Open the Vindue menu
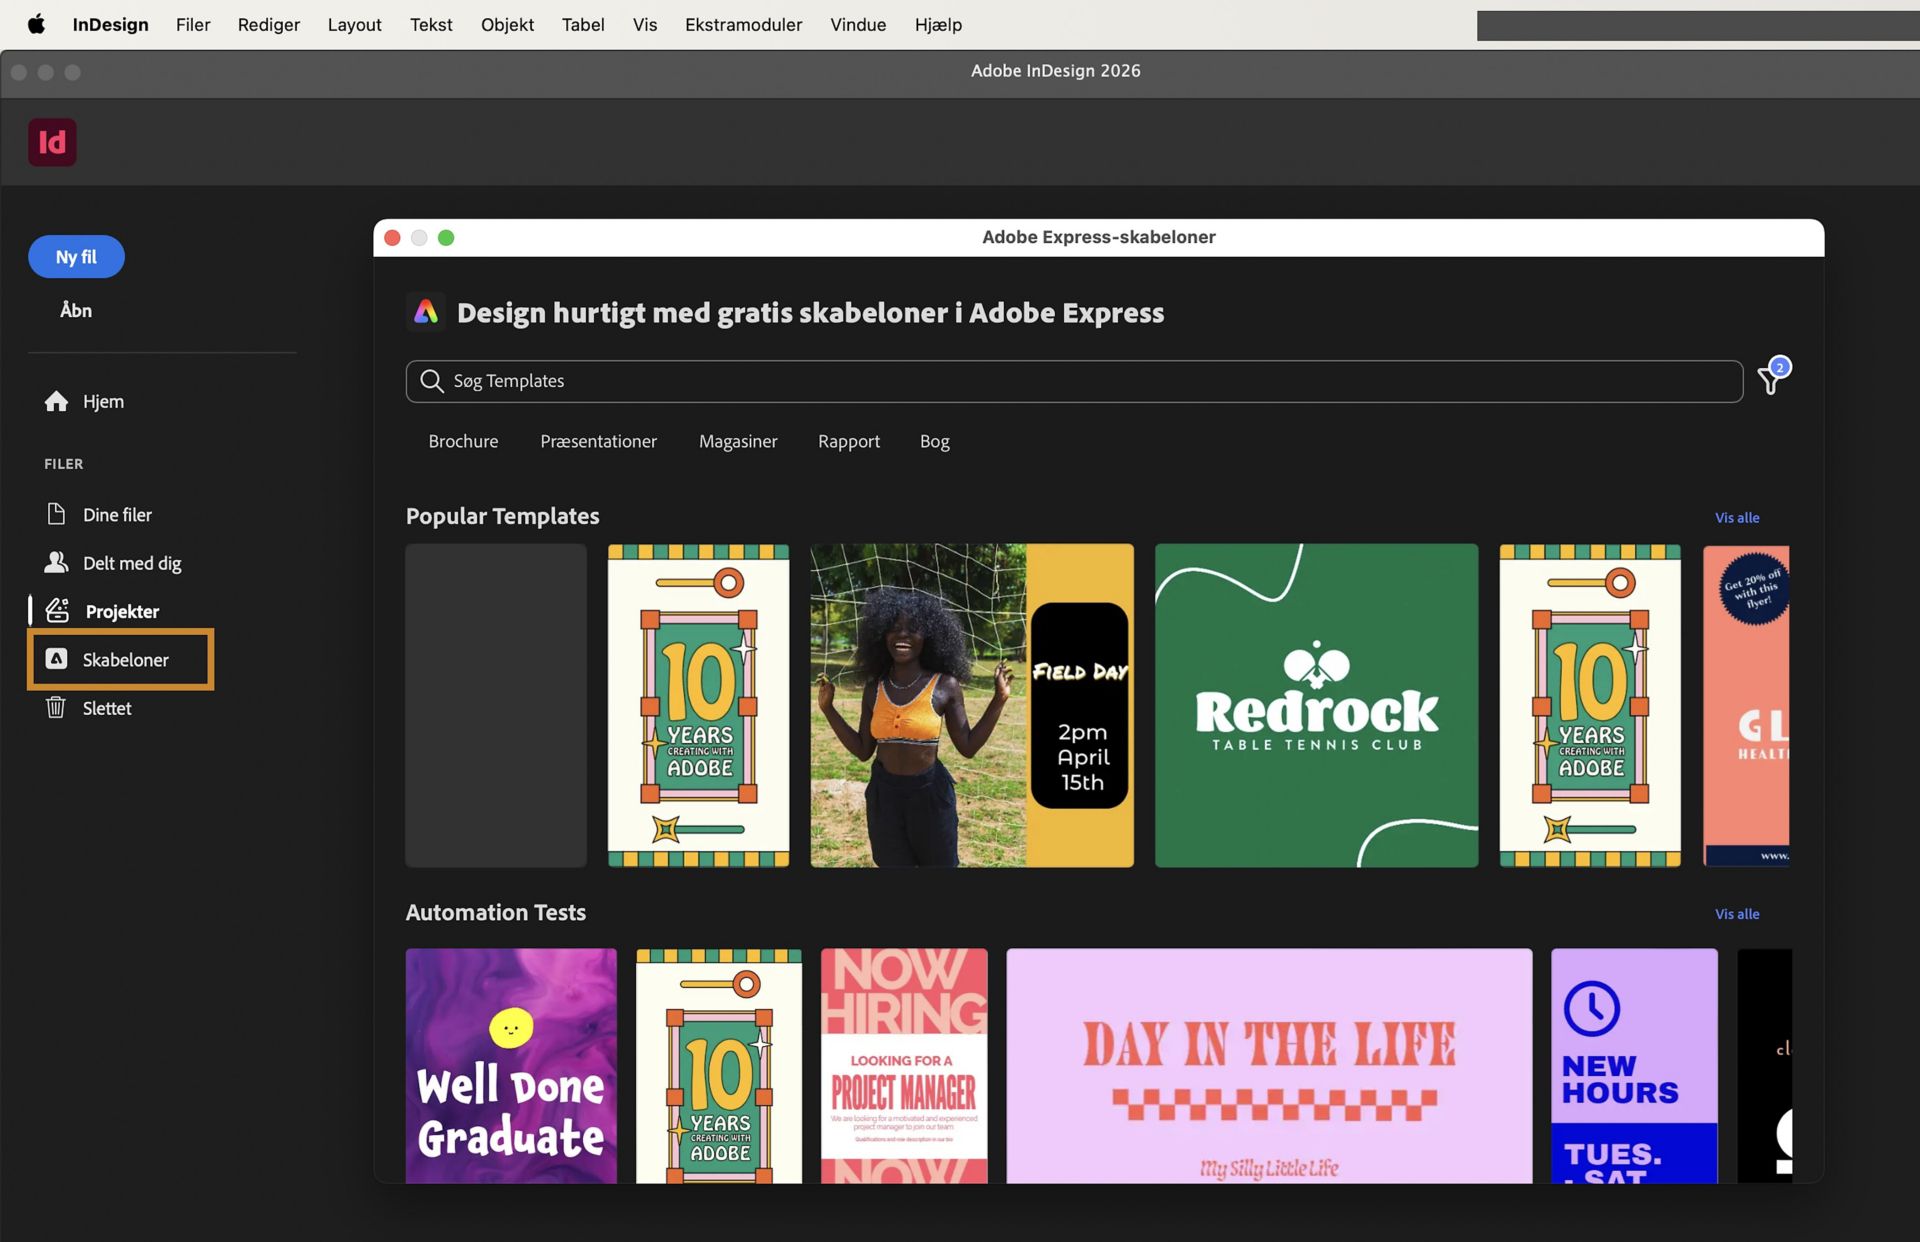Image resolution: width=1920 pixels, height=1242 pixels. click(857, 24)
